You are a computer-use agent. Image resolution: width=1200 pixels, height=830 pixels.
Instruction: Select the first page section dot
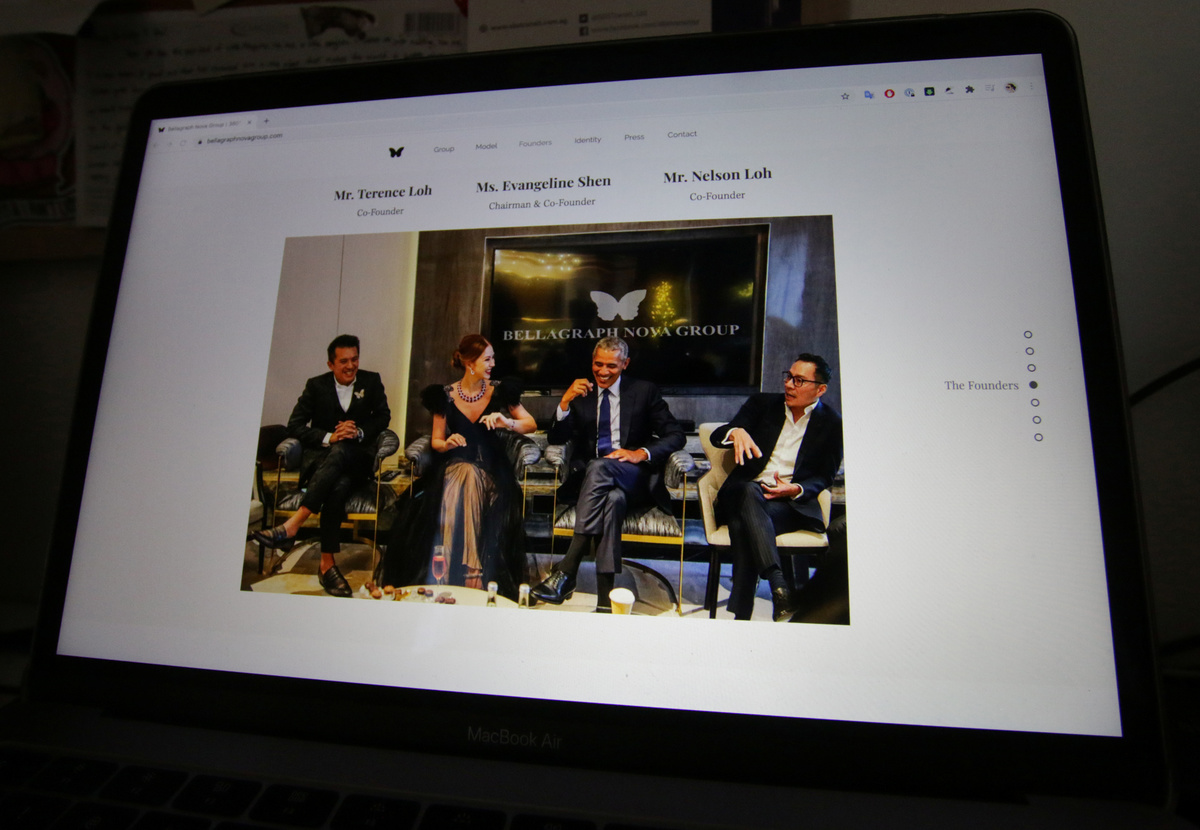[x=1027, y=335]
